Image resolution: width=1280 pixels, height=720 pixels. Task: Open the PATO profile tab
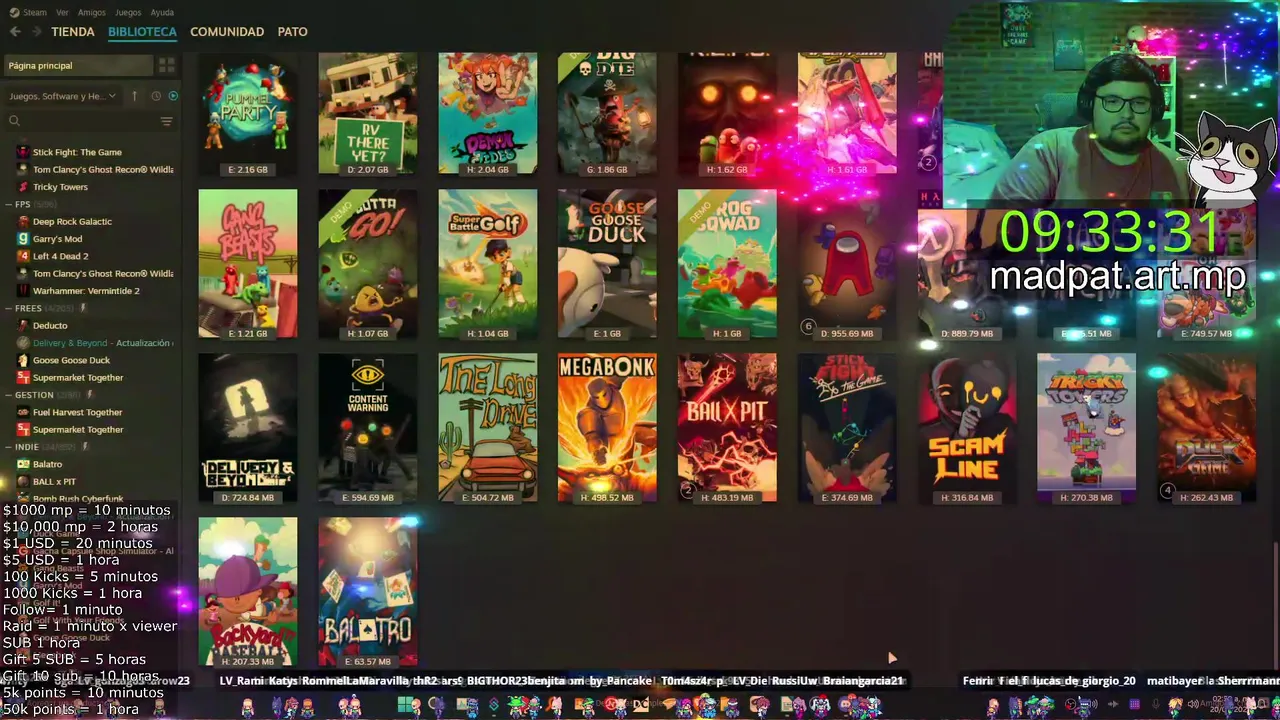tap(292, 32)
